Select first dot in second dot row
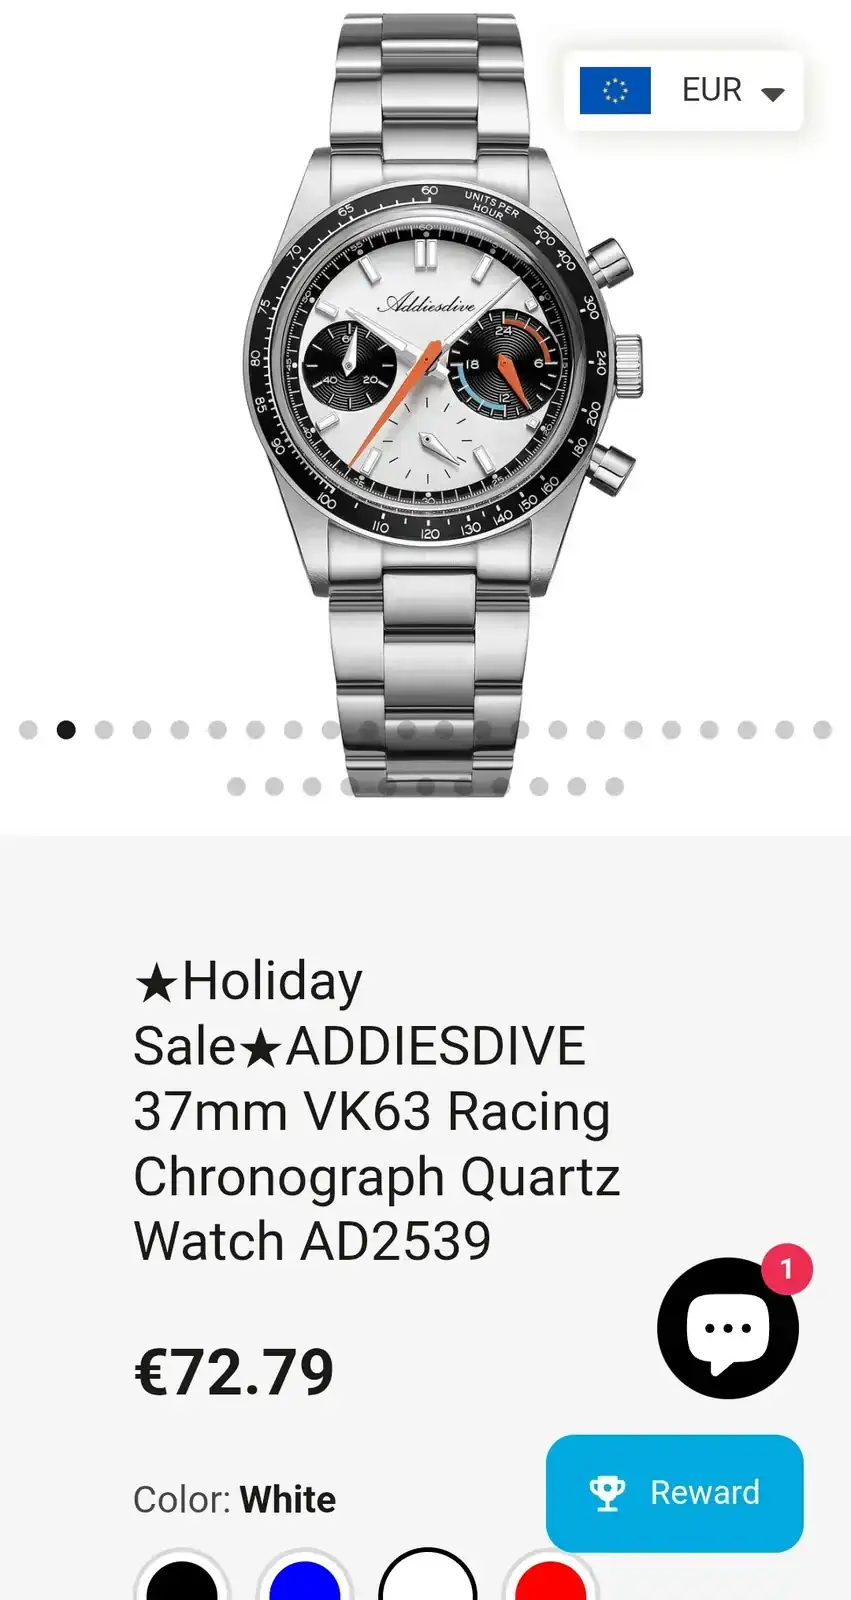Image resolution: width=851 pixels, height=1600 pixels. pos(236,787)
